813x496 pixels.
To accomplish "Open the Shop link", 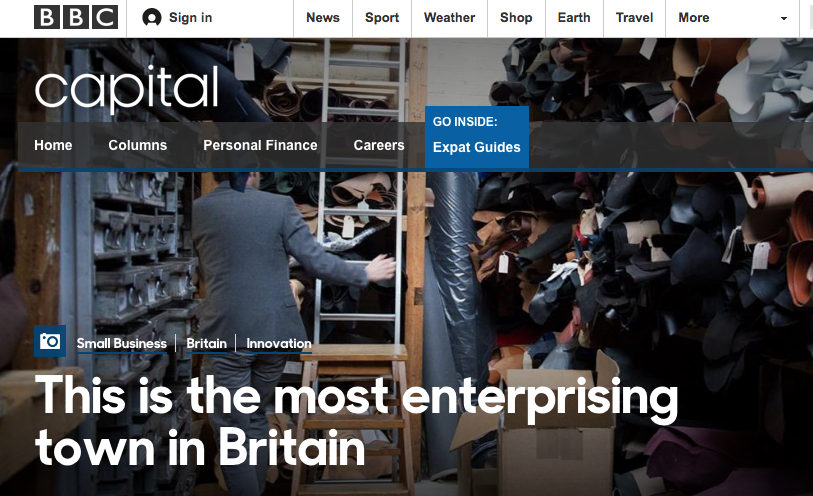I will [516, 18].
